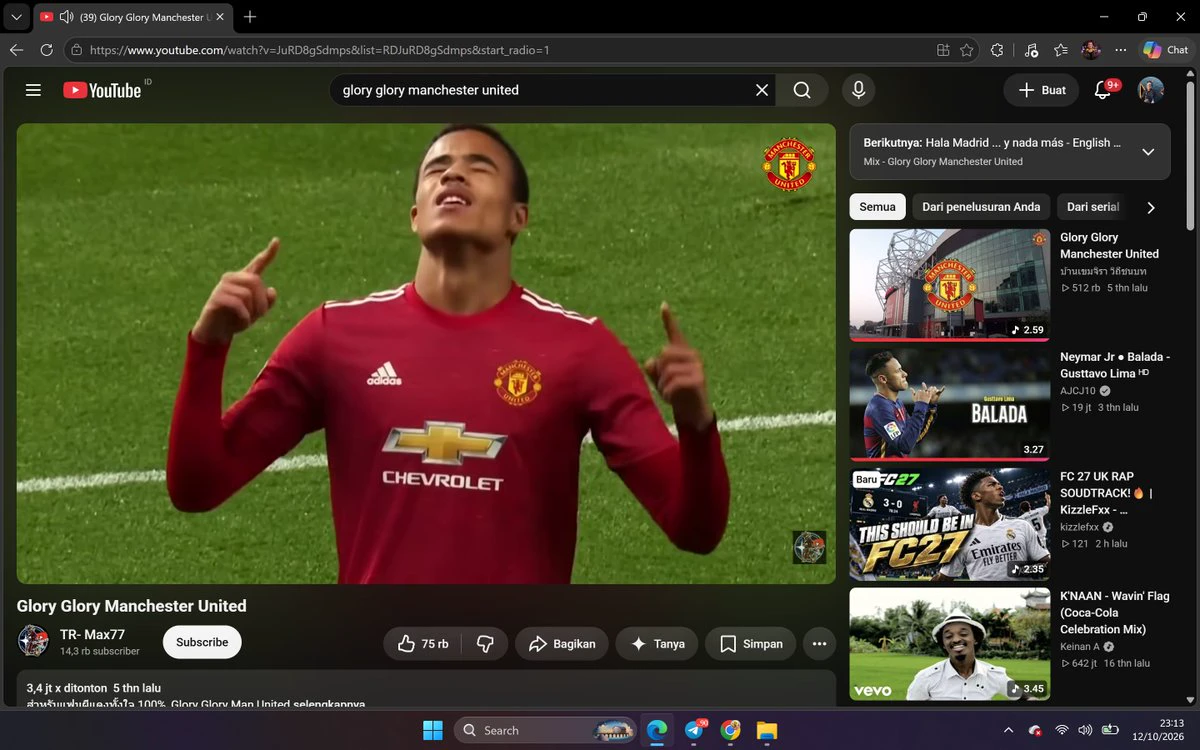Screen dimensions: 1200x750
Task: Add this page to favorites with the star
Action: 967,50
